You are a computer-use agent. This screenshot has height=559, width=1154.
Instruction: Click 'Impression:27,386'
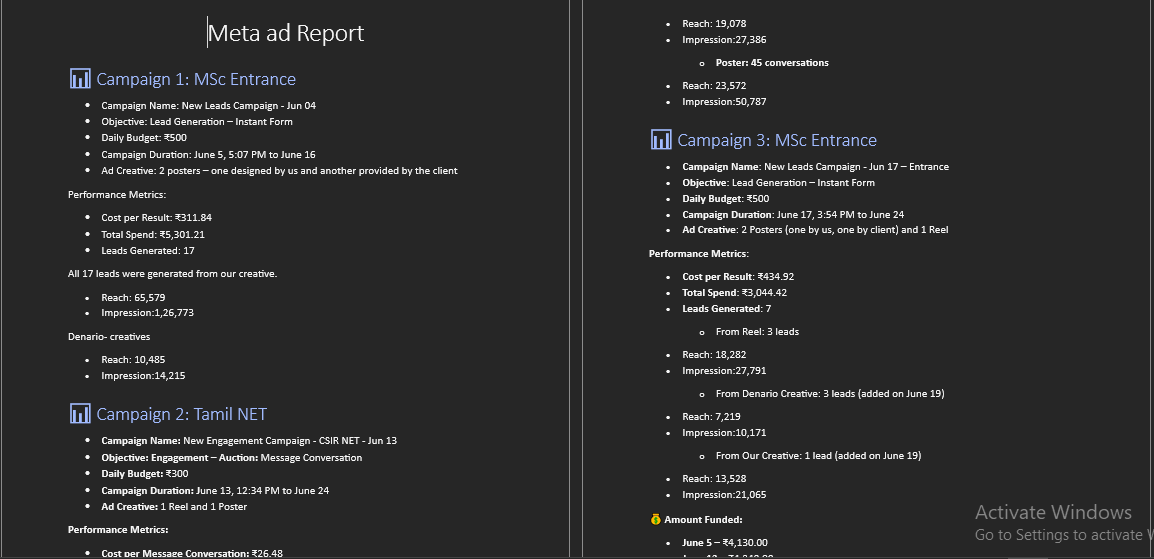723,40
